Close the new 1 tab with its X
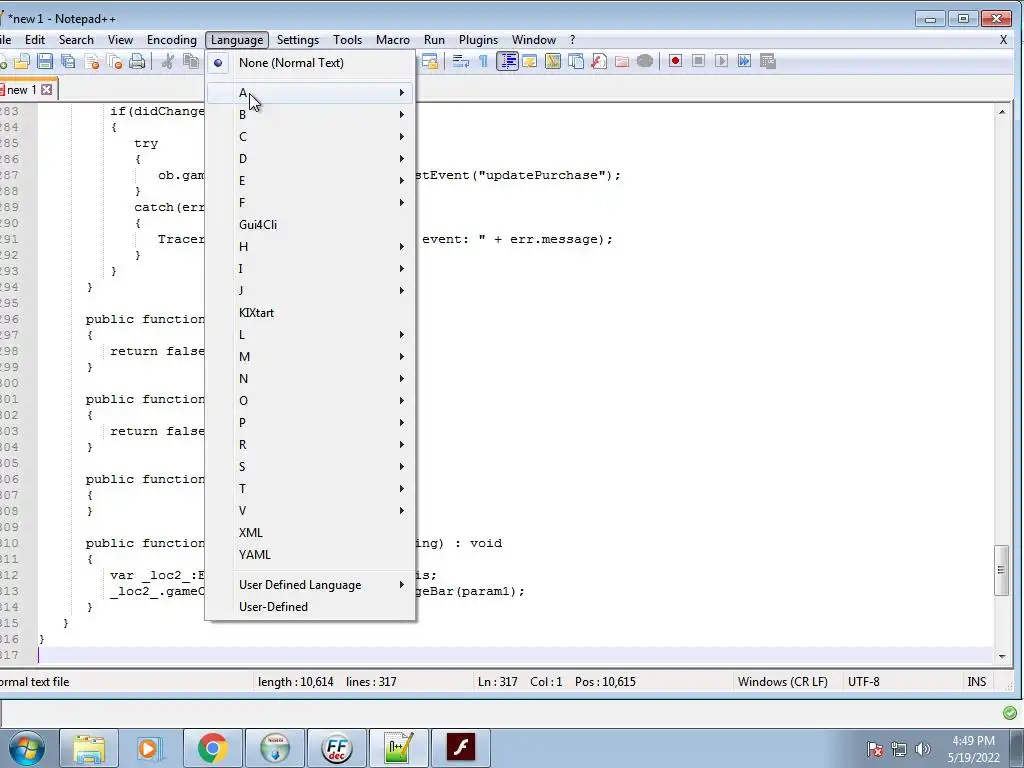The image size is (1024, 768). 46,89
